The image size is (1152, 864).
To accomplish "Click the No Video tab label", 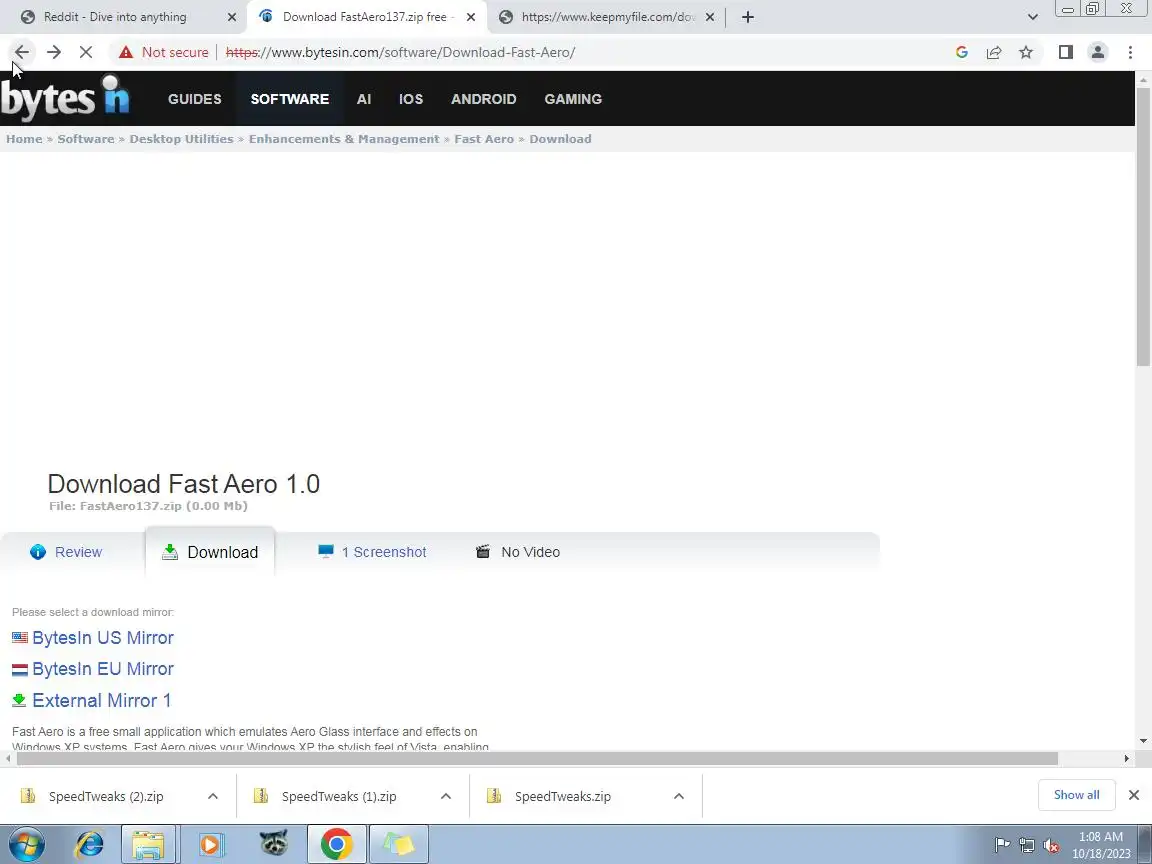I will pos(530,552).
